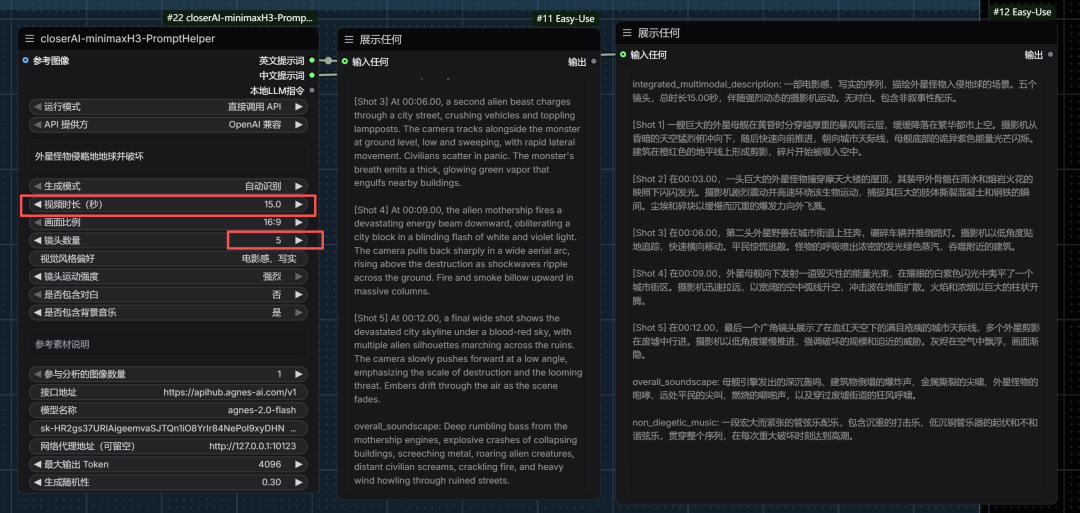The width and height of the screenshot is (1080, 513).
Task: Click the right arrow of 运行模式
Action: (298, 107)
